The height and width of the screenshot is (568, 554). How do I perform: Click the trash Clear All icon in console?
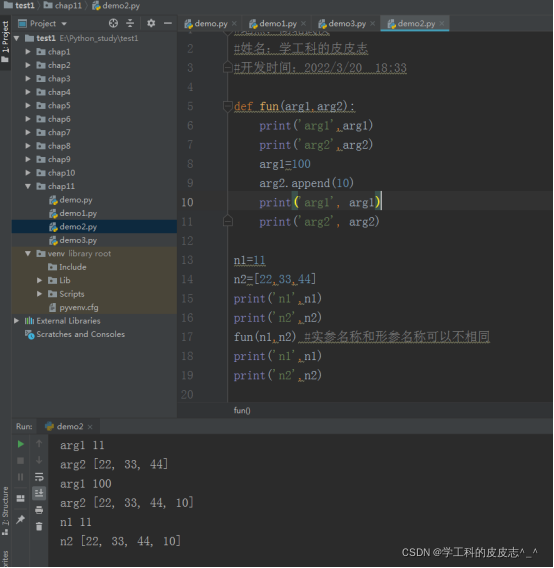39,526
